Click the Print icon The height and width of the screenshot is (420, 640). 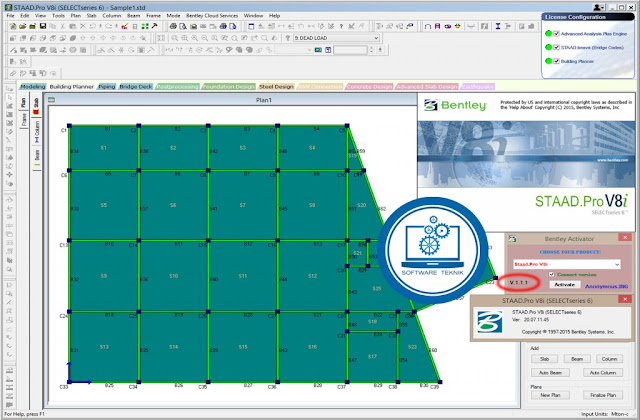click(x=173, y=26)
